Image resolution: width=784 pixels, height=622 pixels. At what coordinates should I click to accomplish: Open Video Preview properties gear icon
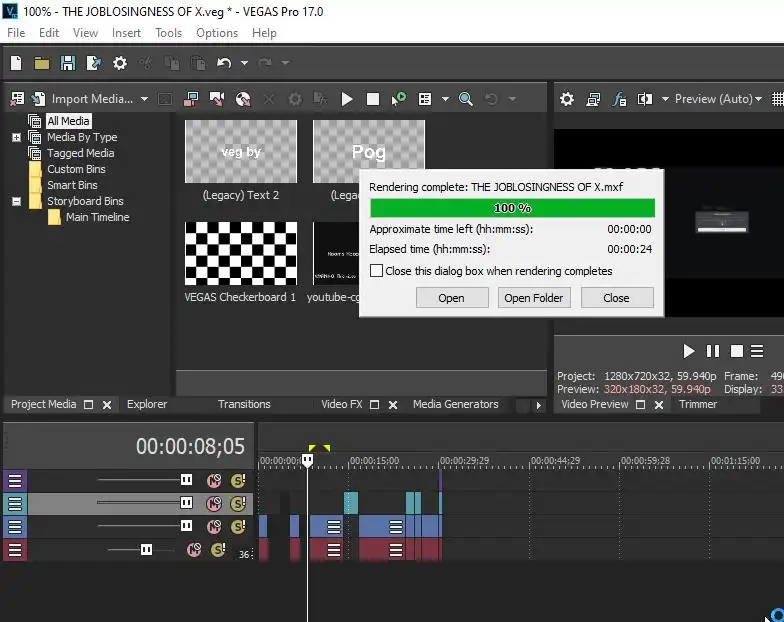566,99
